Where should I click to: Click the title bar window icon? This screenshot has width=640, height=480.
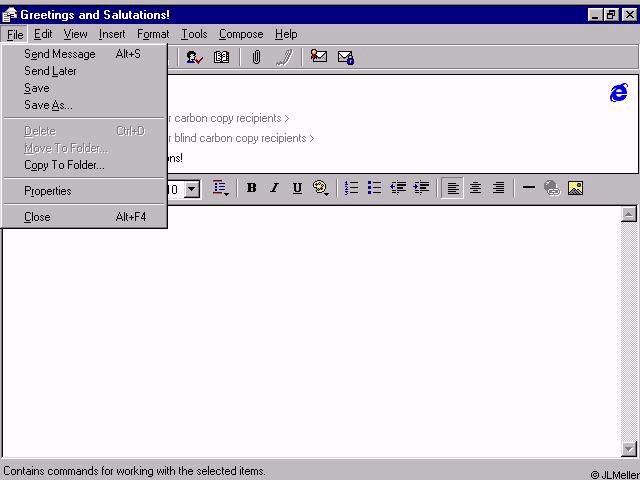[x=9, y=15]
